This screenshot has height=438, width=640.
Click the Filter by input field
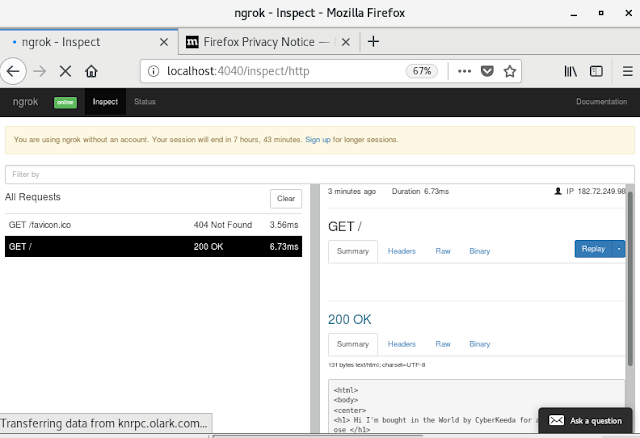[x=320, y=174]
